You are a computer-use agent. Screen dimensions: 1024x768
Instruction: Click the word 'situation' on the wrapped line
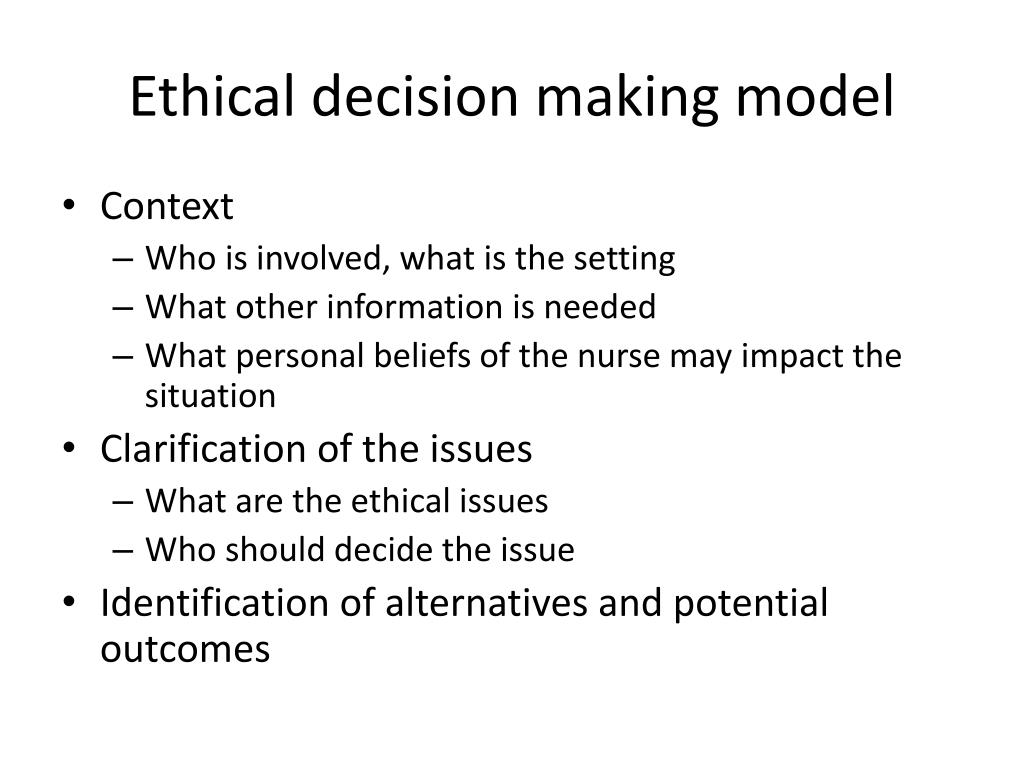[x=210, y=396]
